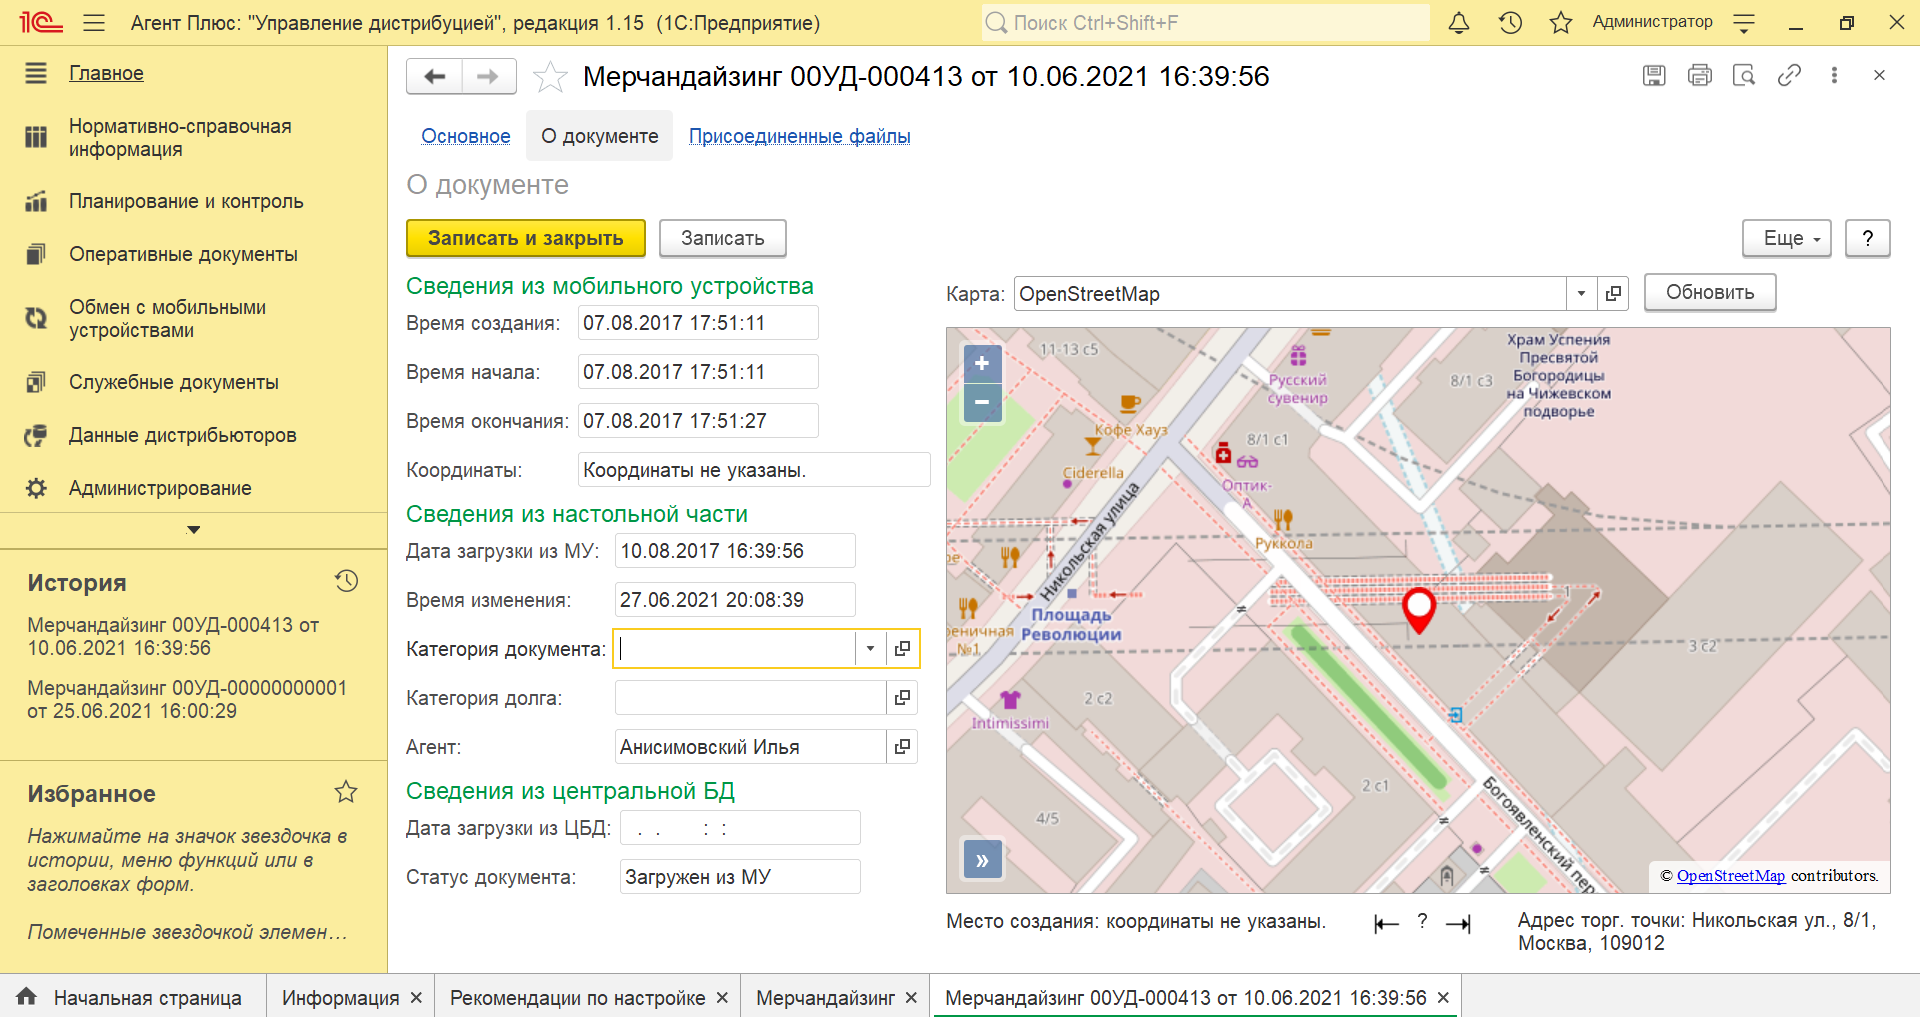The image size is (1920, 1017).
Task: Click the Время создания field
Action: pos(698,323)
